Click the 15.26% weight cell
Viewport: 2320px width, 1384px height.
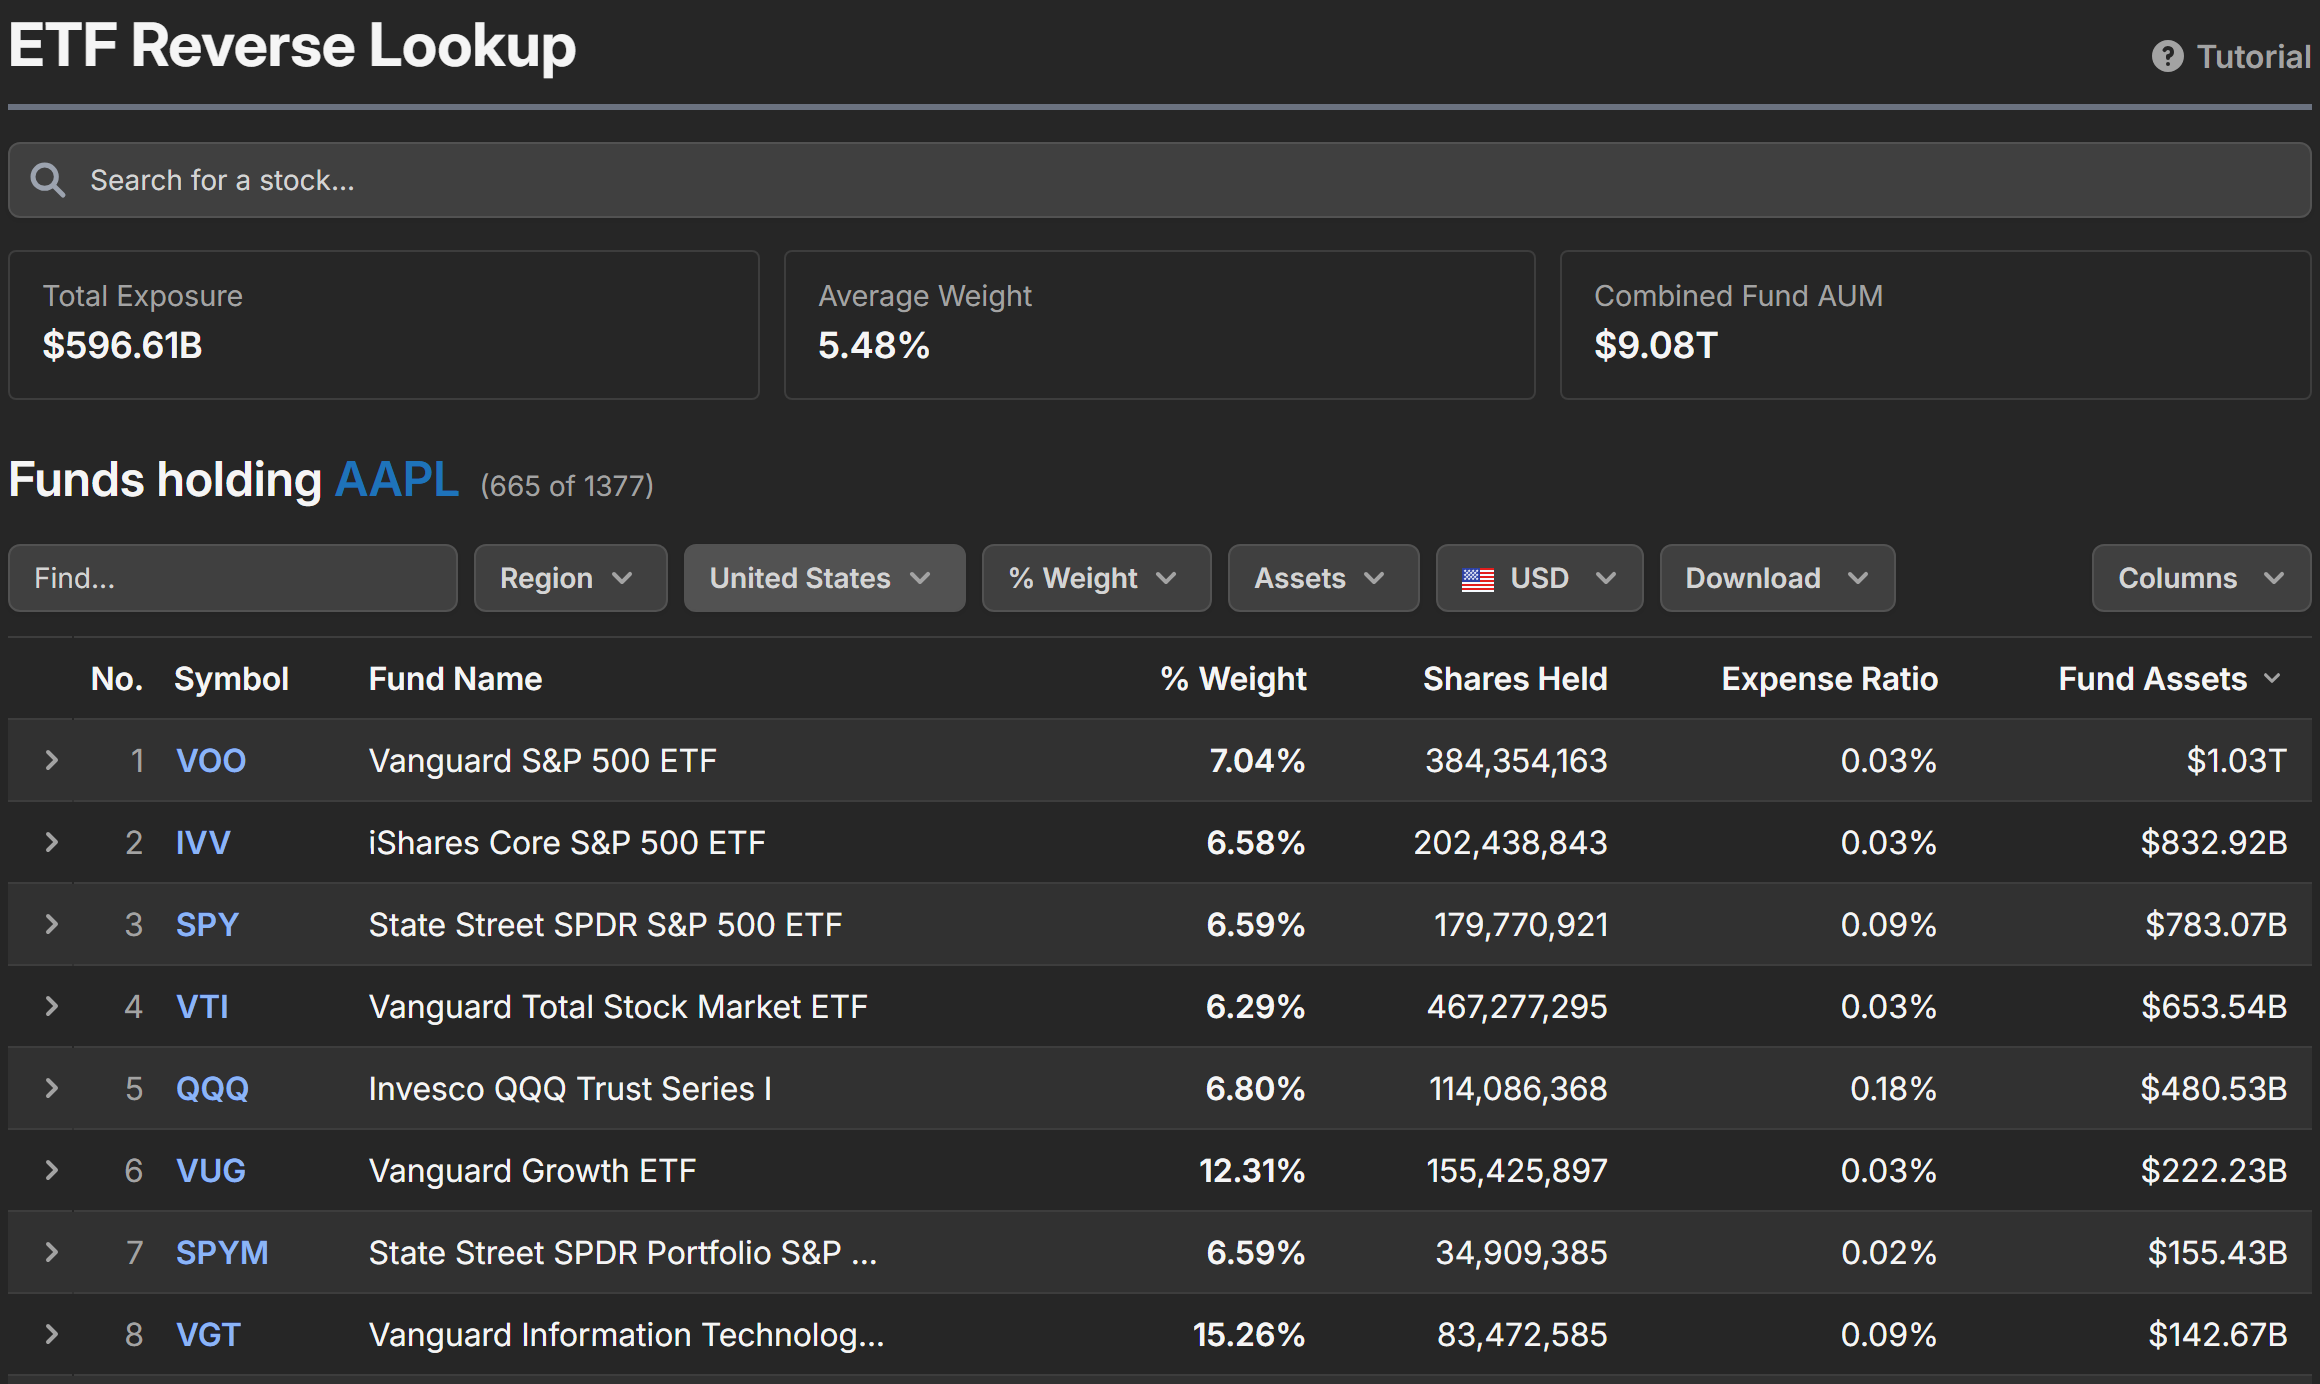point(1249,1335)
